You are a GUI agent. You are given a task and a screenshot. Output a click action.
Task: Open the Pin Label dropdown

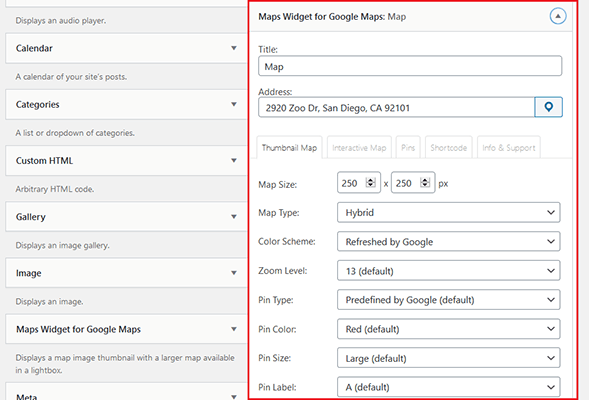point(449,387)
